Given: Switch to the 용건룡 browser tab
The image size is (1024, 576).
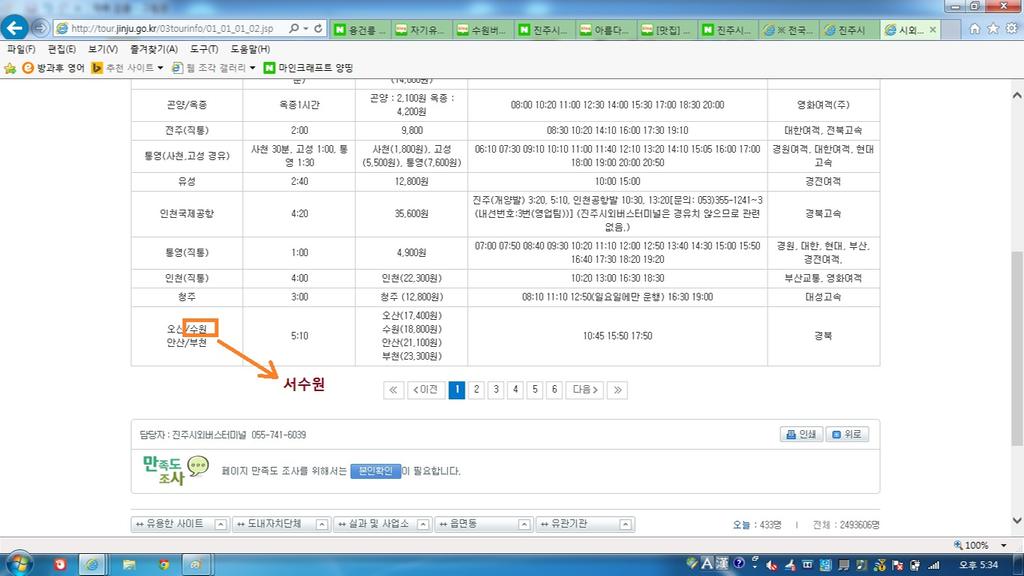Looking at the screenshot, I should (x=360, y=30).
